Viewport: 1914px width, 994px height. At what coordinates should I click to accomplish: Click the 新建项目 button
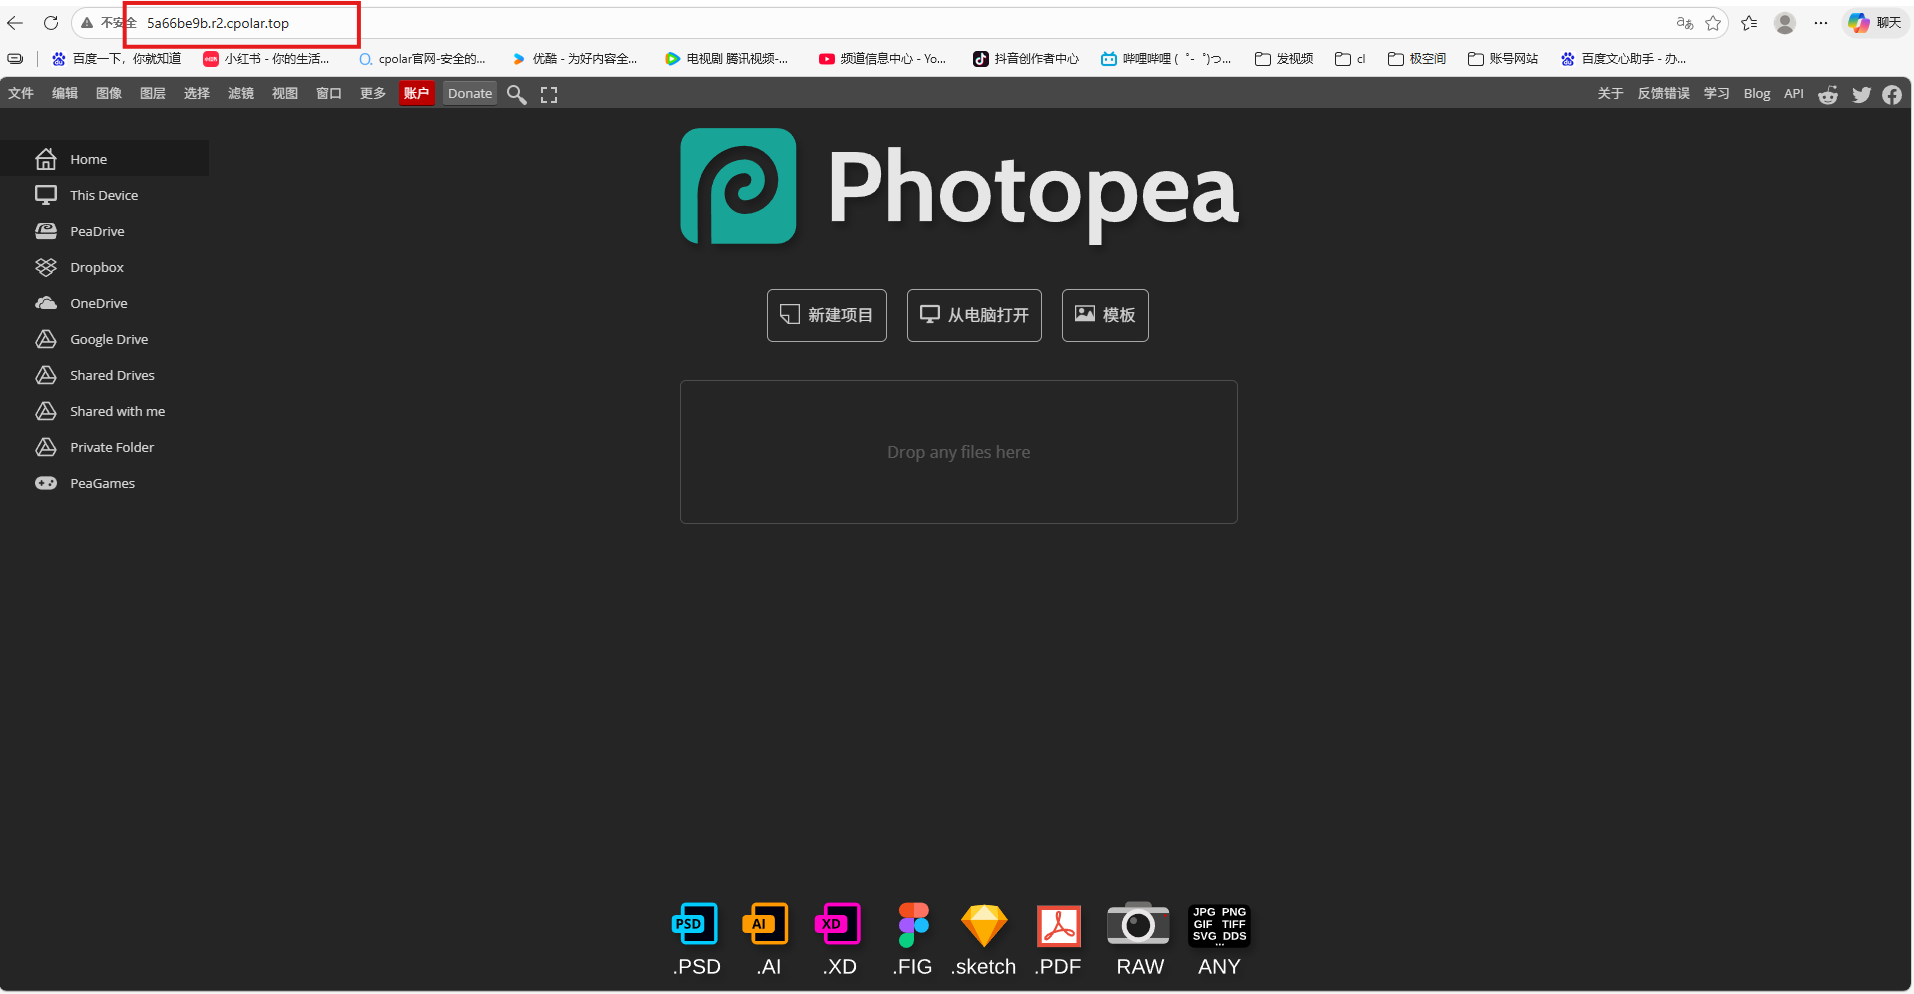pyautogui.click(x=826, y=315)
